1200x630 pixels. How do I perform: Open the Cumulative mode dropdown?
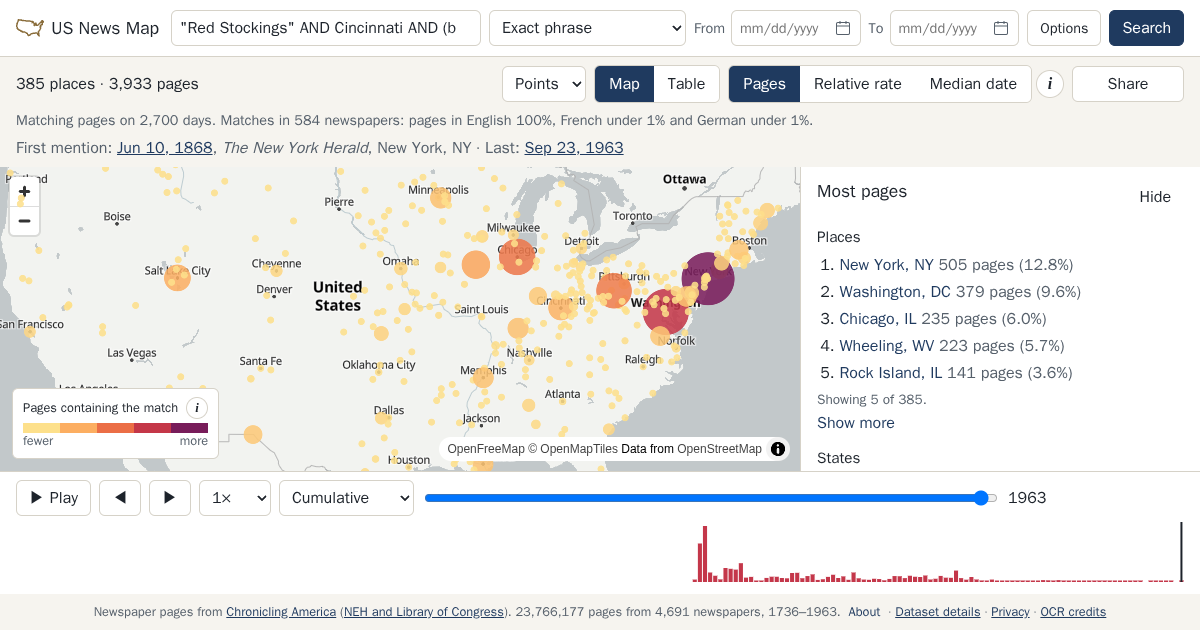click(346, 498)
